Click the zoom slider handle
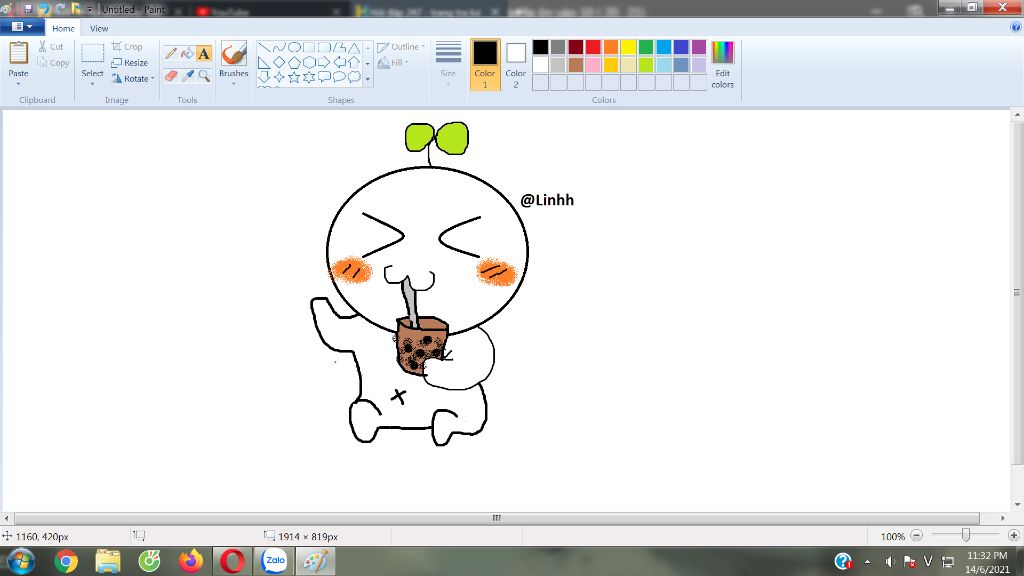 965,536
